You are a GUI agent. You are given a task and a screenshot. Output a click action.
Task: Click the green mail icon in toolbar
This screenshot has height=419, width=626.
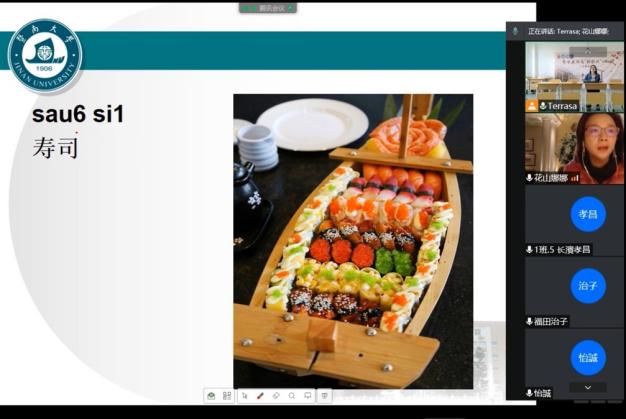click(211, 395)
